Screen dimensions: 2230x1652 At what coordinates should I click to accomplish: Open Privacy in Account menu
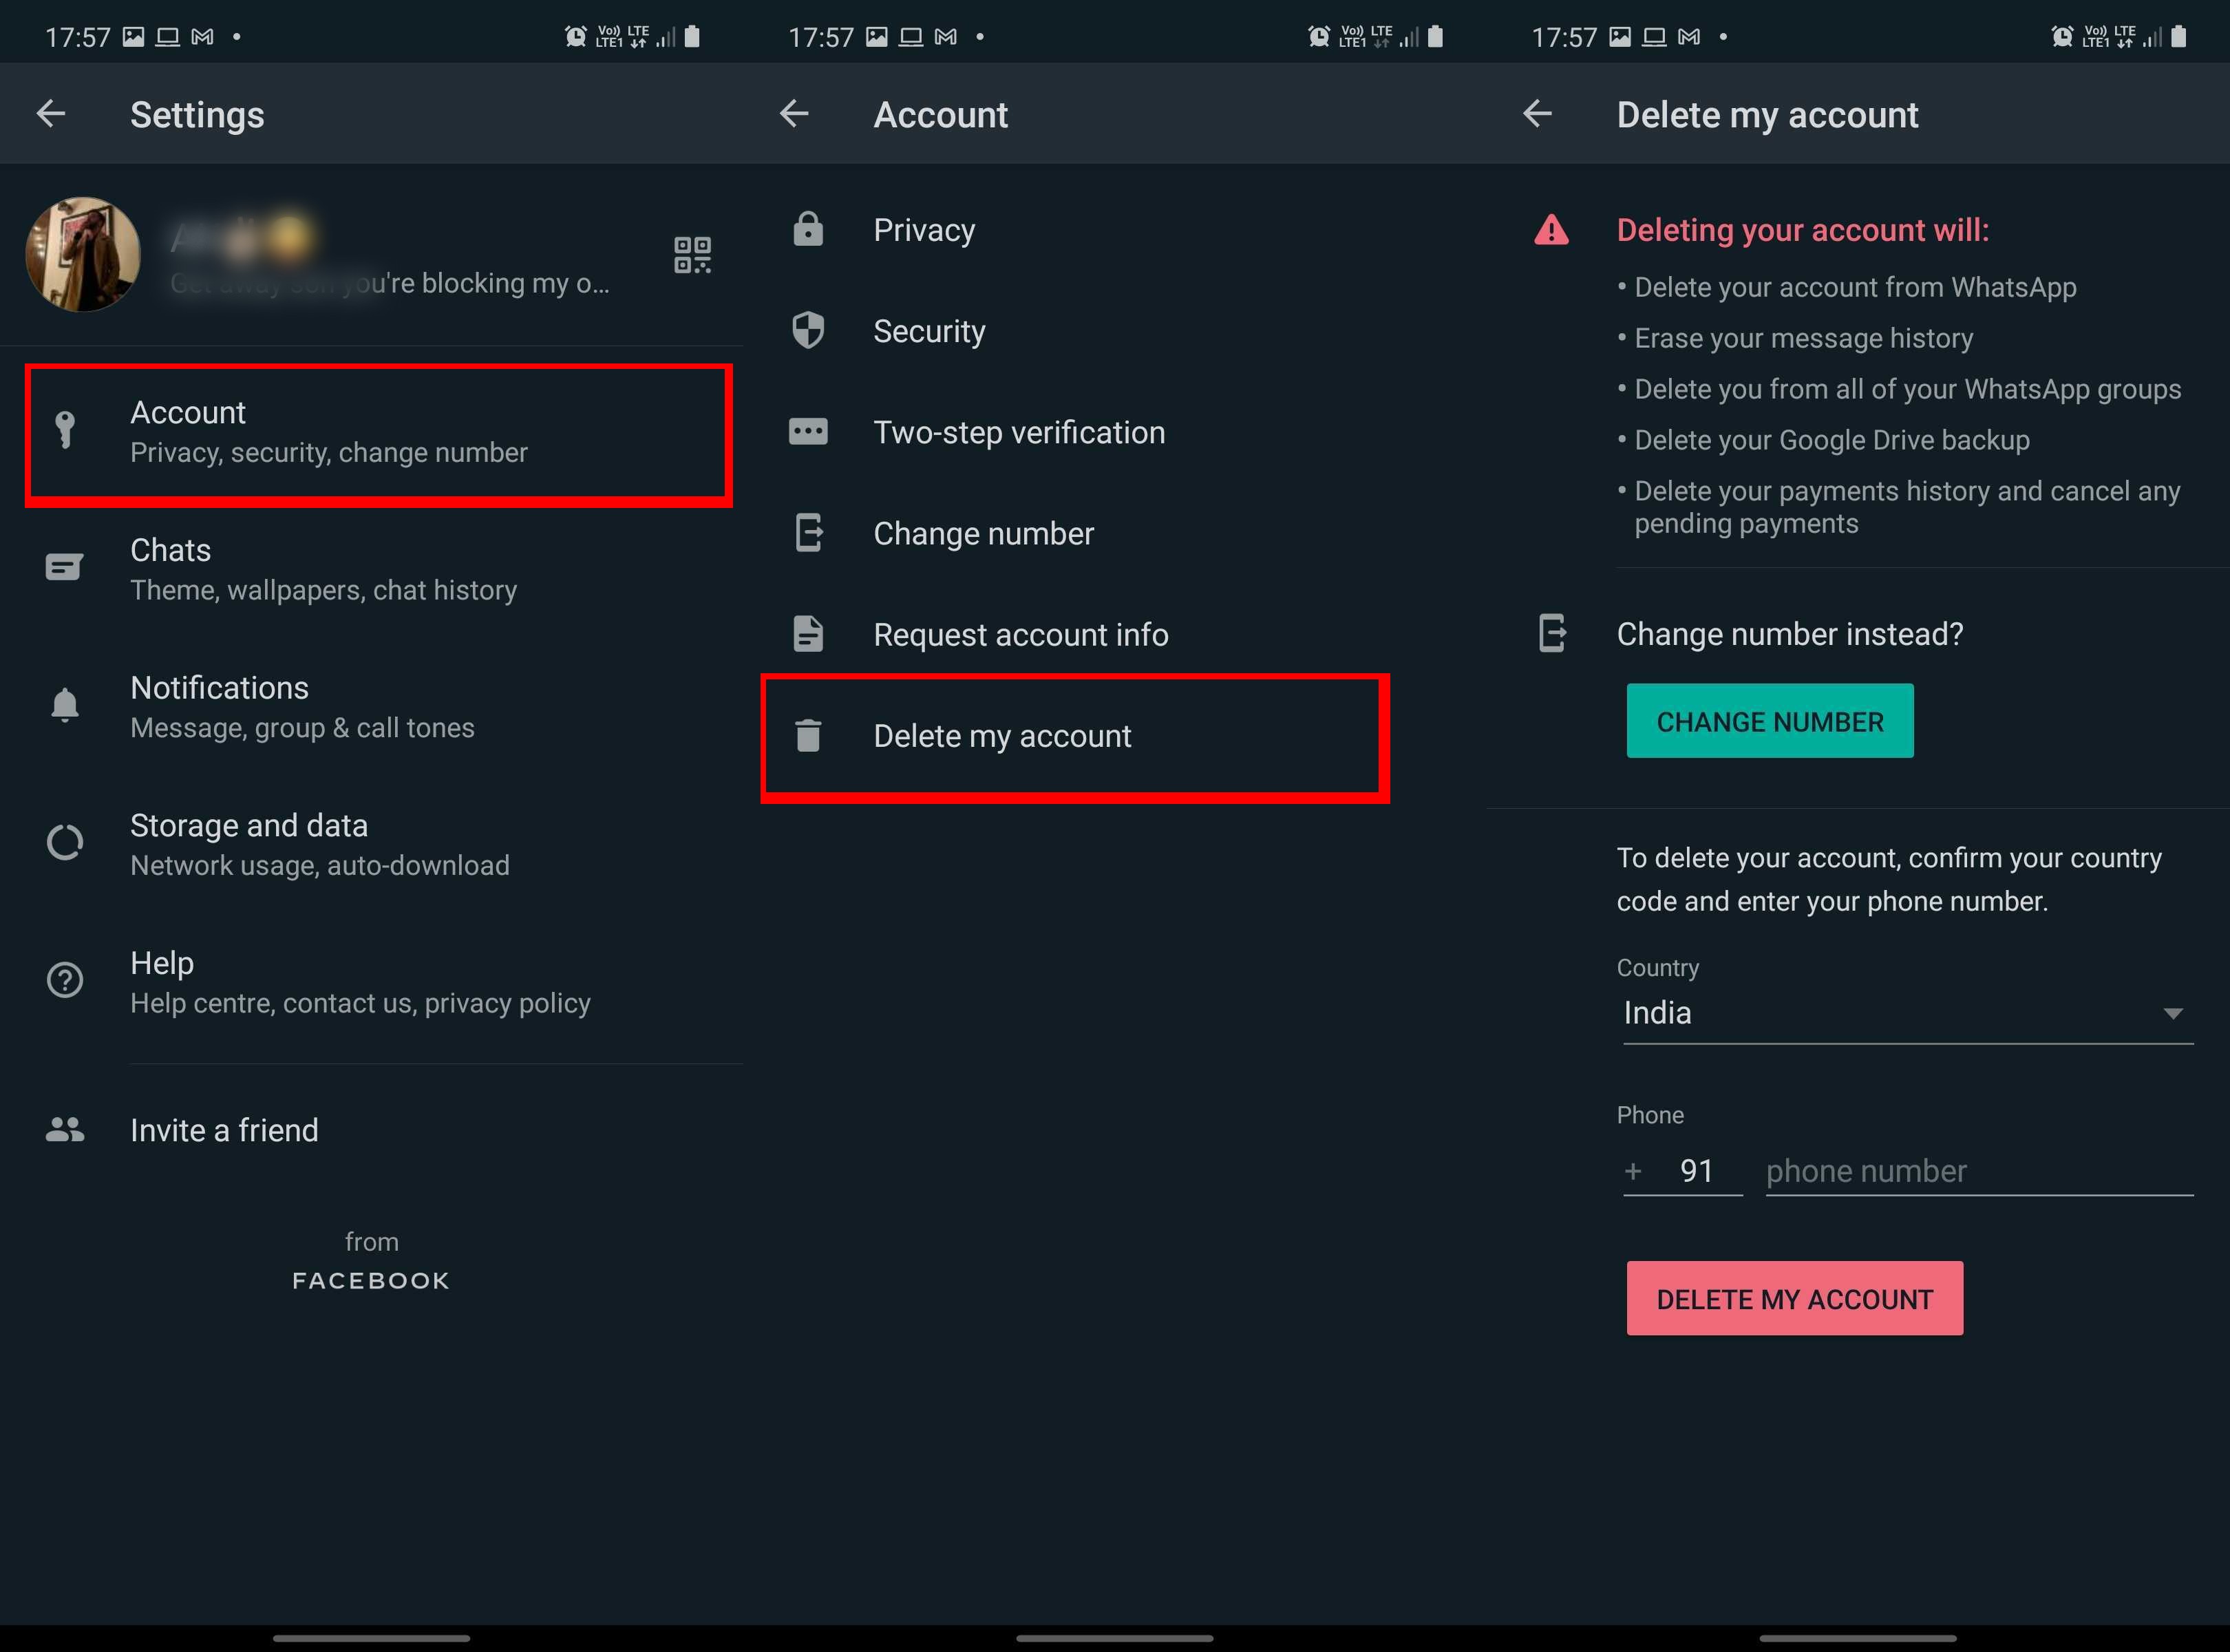click(x=1114, y=229)
